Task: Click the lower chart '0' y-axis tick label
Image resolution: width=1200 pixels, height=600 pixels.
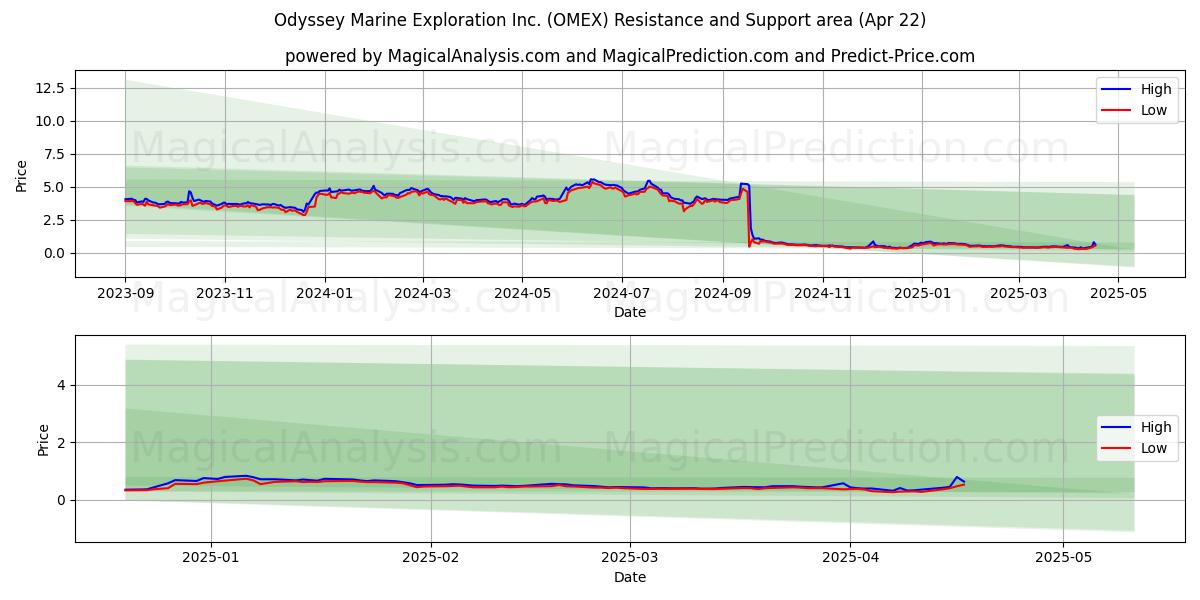Action: pyautogui.click(x=61, y=500)
